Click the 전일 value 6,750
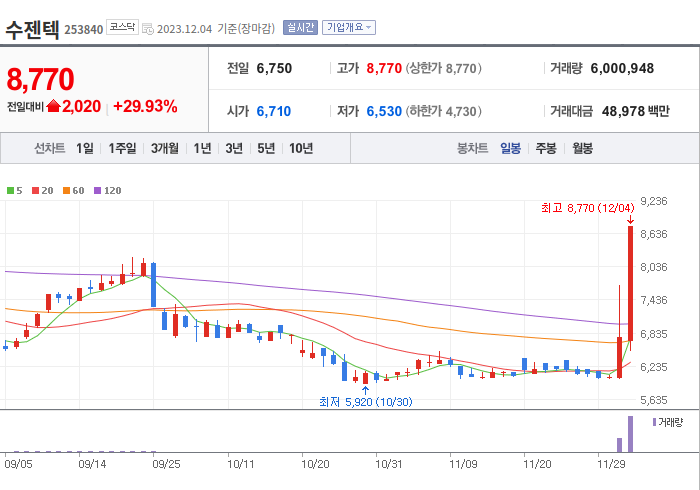700x490 pixels. click(x=274, y=68)
